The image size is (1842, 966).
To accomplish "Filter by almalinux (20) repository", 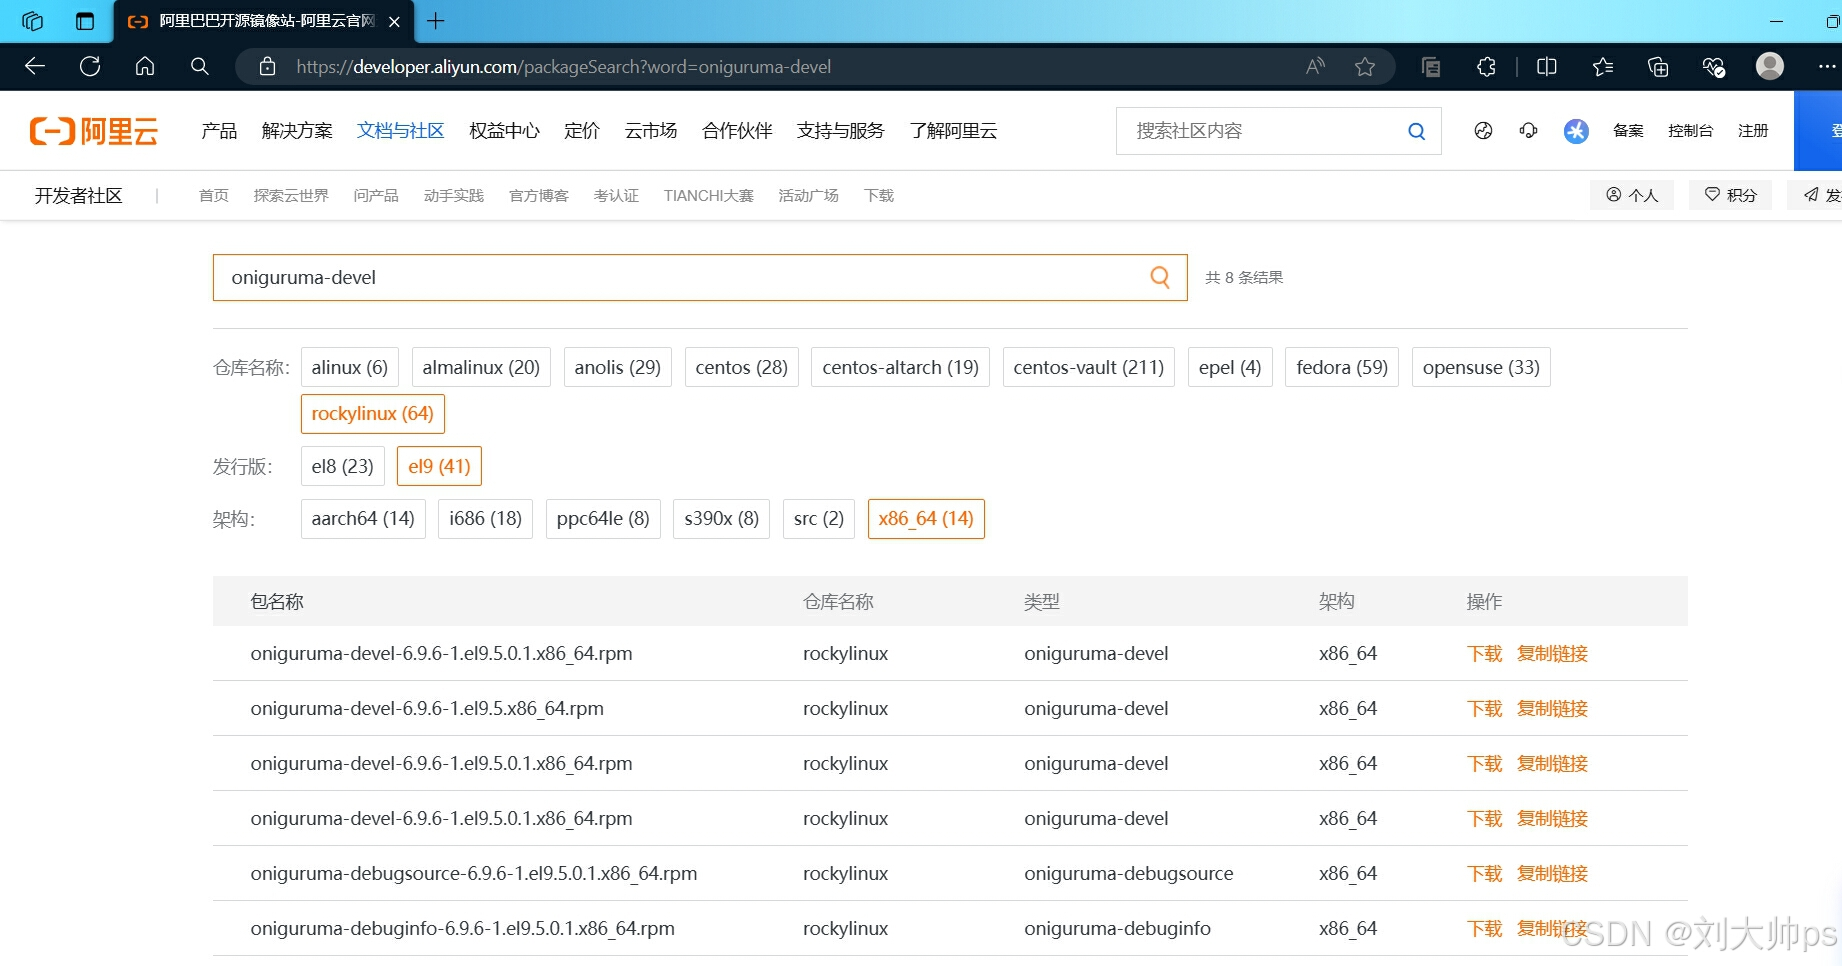I will [x=481, y=367].
